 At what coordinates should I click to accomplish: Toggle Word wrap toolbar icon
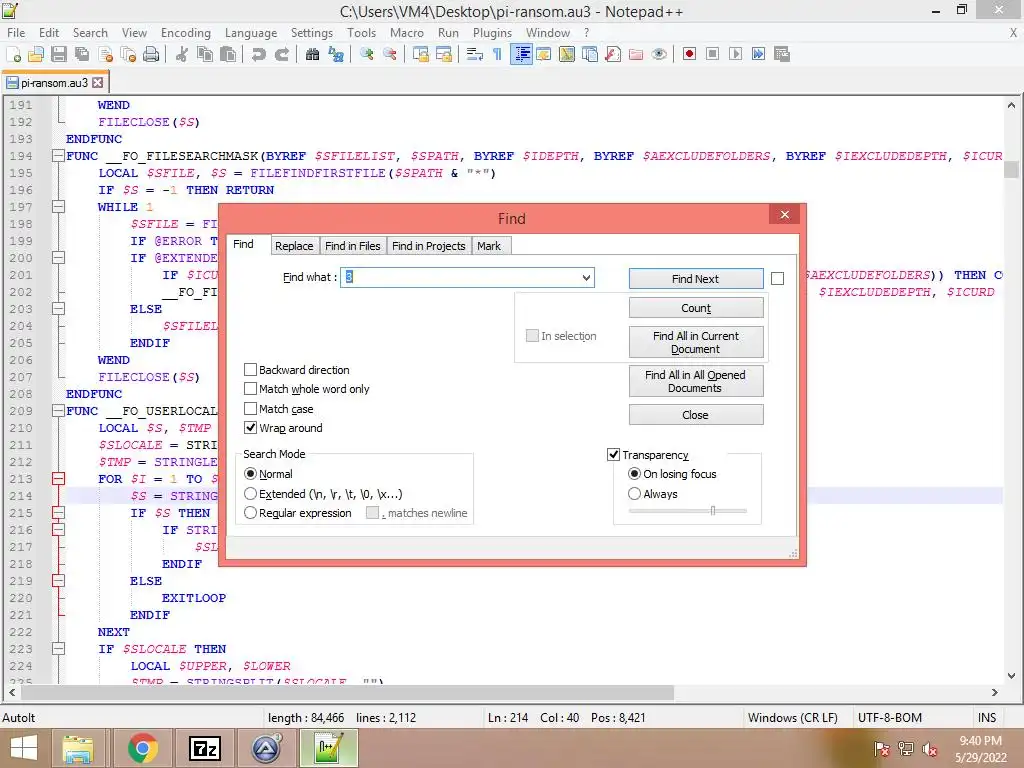(475, 54)
